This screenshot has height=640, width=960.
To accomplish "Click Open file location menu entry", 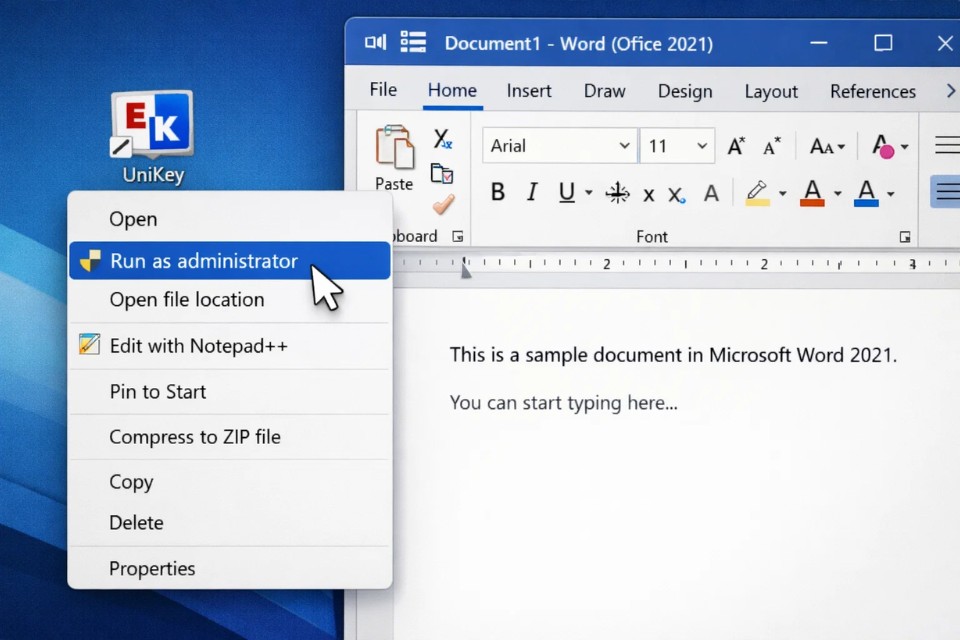I will click(187, 299).
